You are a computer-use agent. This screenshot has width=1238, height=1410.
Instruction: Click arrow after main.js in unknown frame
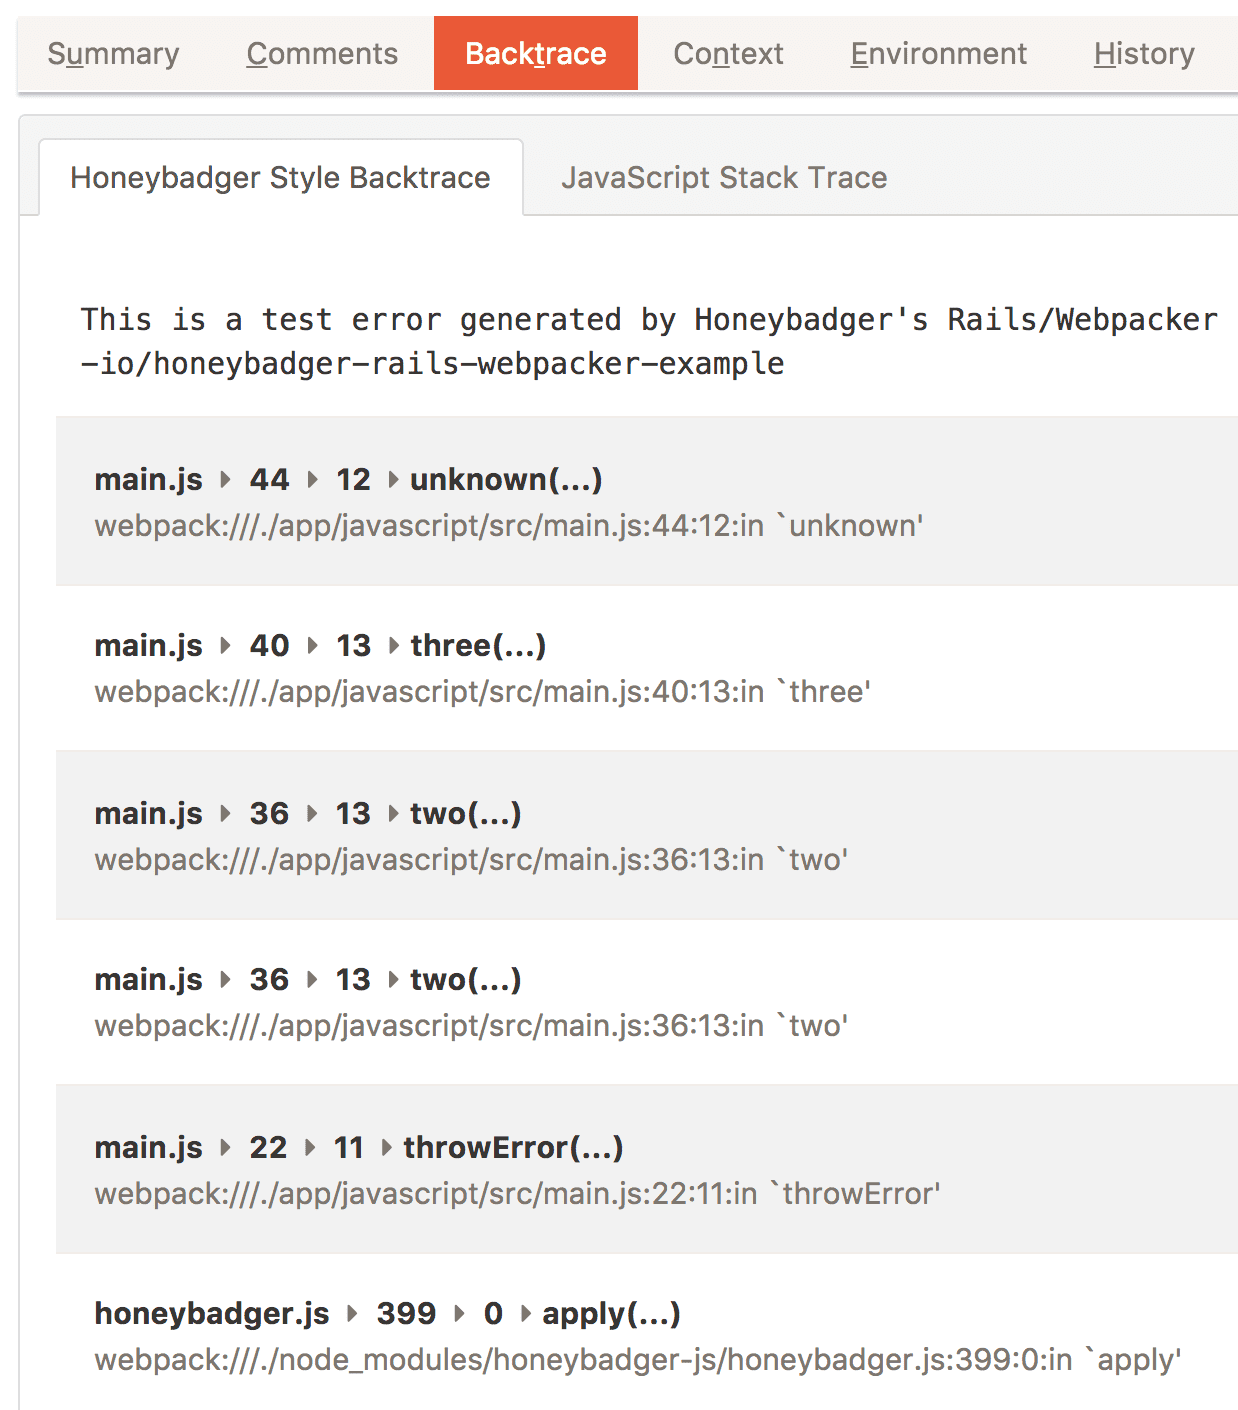pos(226,480)
